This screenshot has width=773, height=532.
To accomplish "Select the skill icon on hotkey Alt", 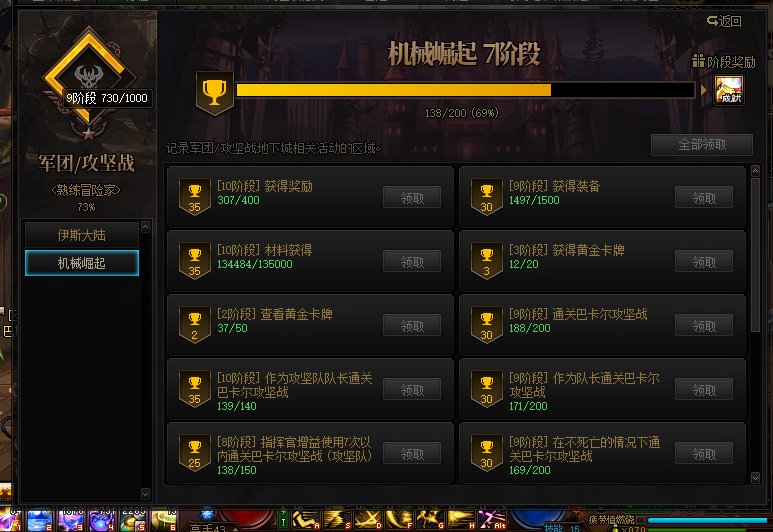I will pos(492,520).
